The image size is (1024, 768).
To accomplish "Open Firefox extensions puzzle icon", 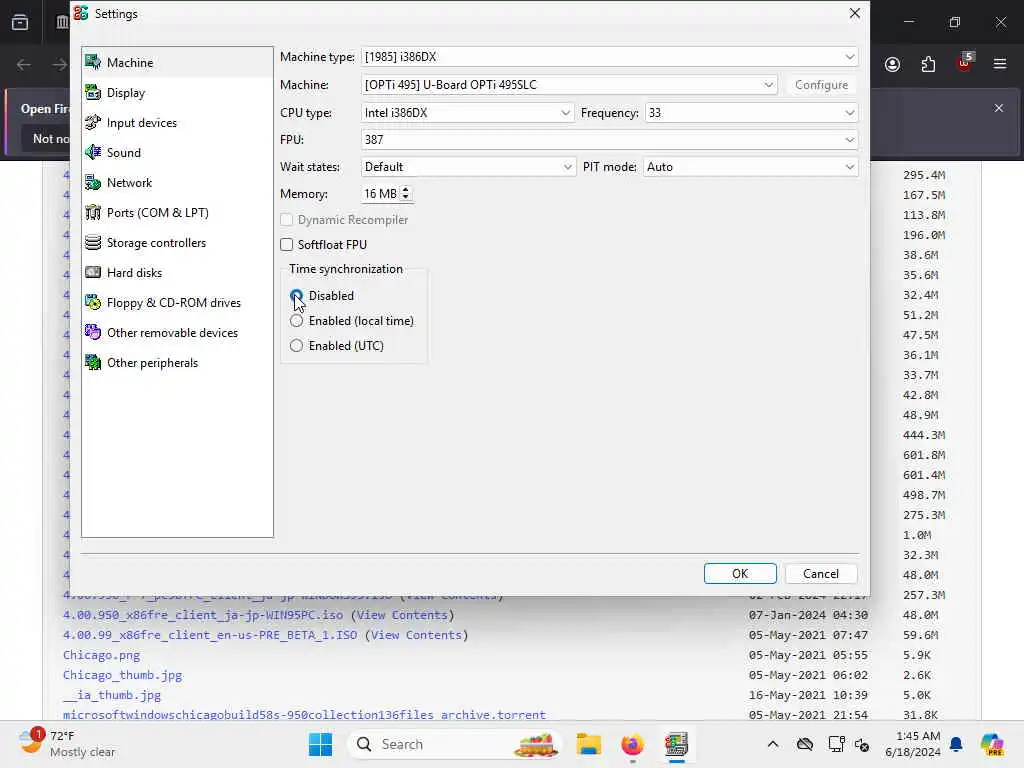I will (x=928, y=64).
